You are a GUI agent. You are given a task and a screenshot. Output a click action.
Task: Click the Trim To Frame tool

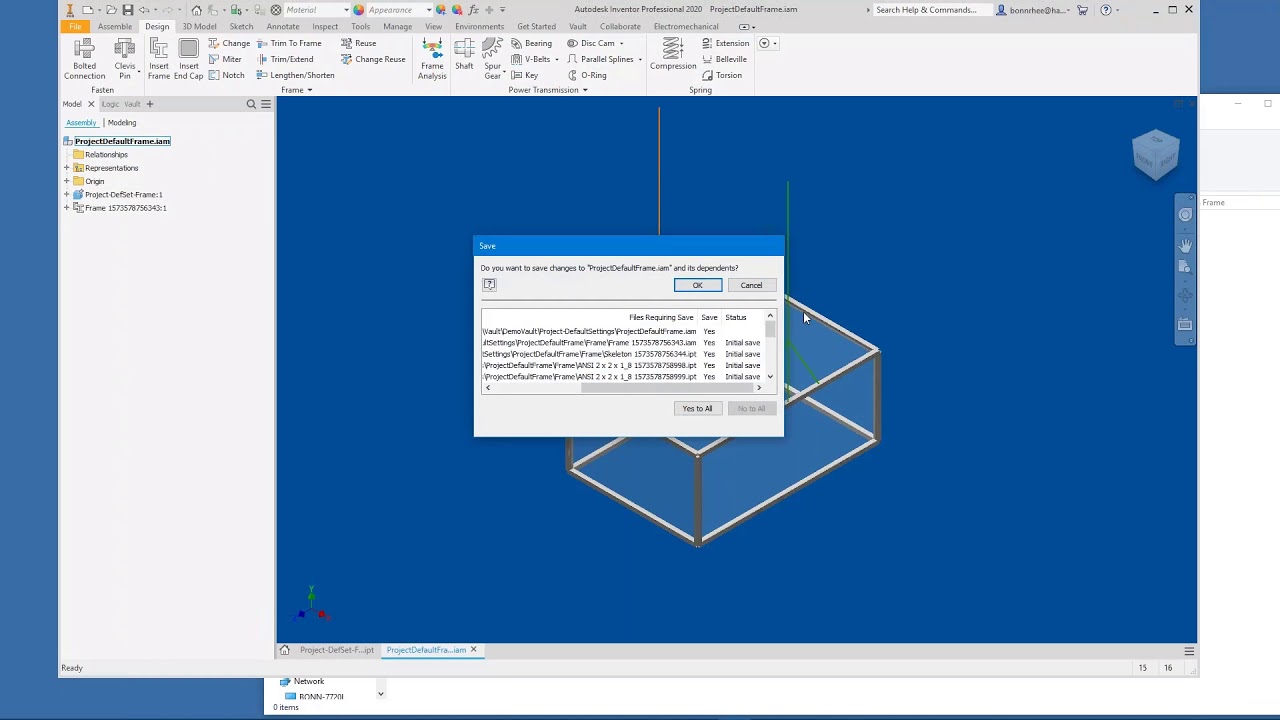click(x=288, y=43)
